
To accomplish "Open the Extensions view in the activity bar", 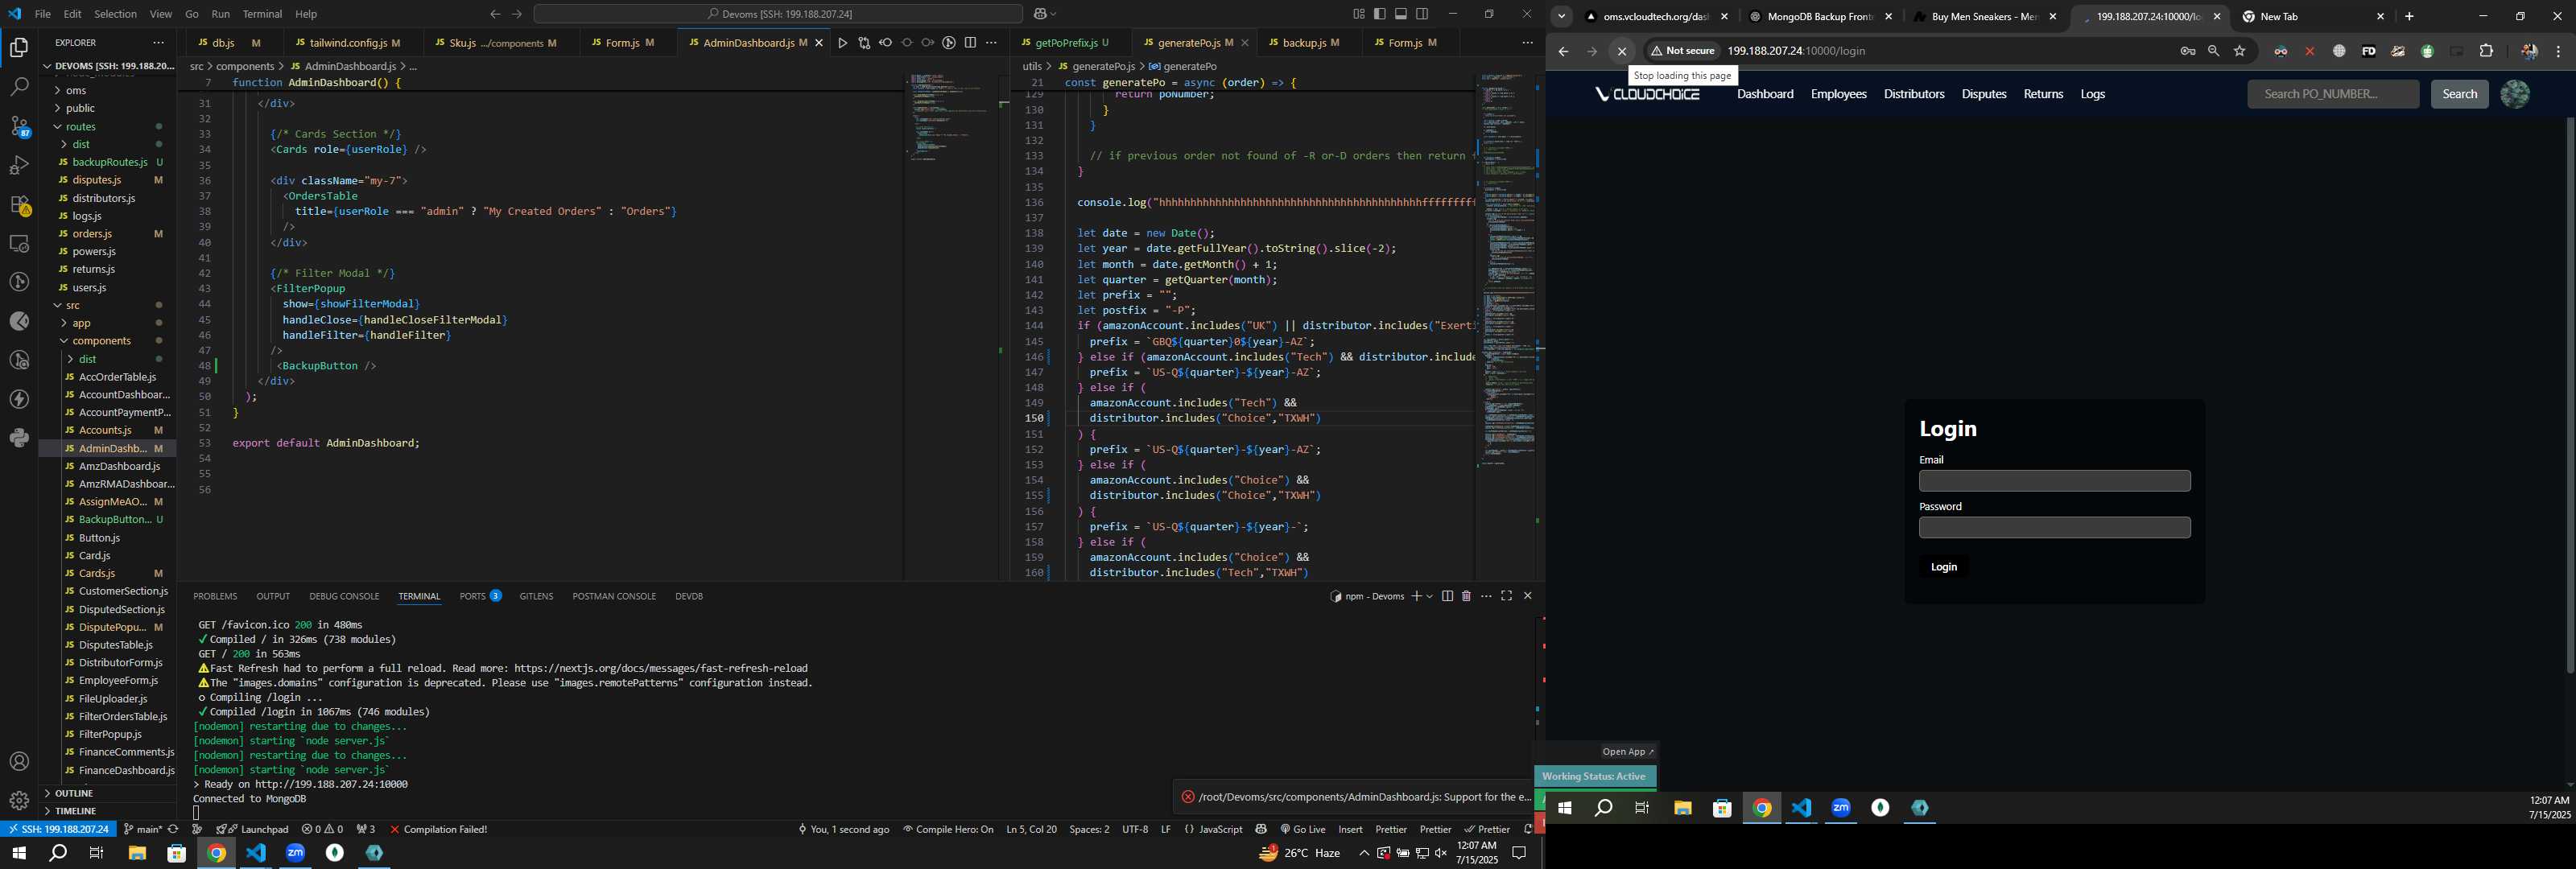I will 19,205.
